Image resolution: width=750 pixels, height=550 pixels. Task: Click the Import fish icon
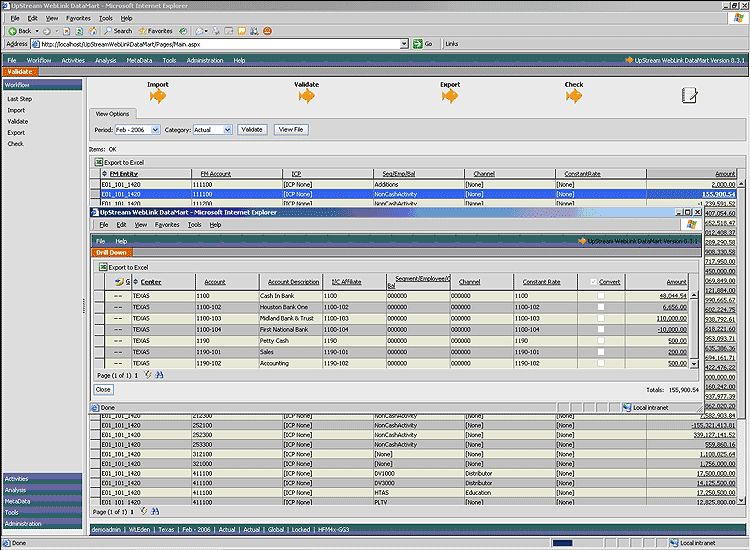(157, 96)
